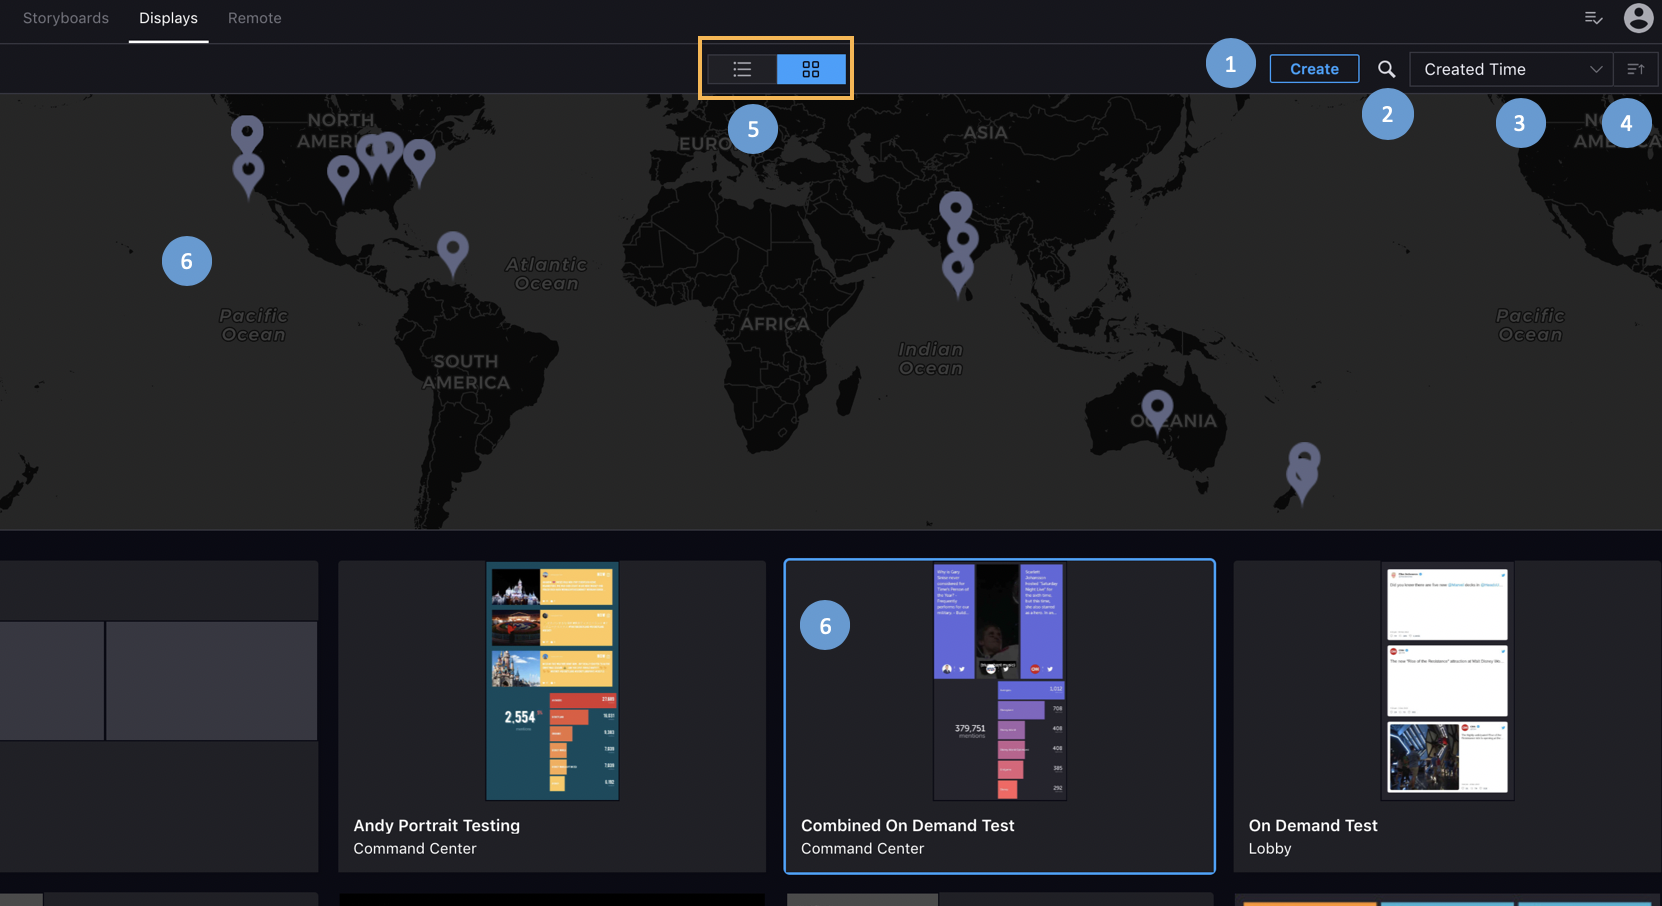This screenshot has height=906, width=1662.
Task: Open Andy Portrait Testing display thumbnail
Action: pyautogui.click(x=552, y=680)
